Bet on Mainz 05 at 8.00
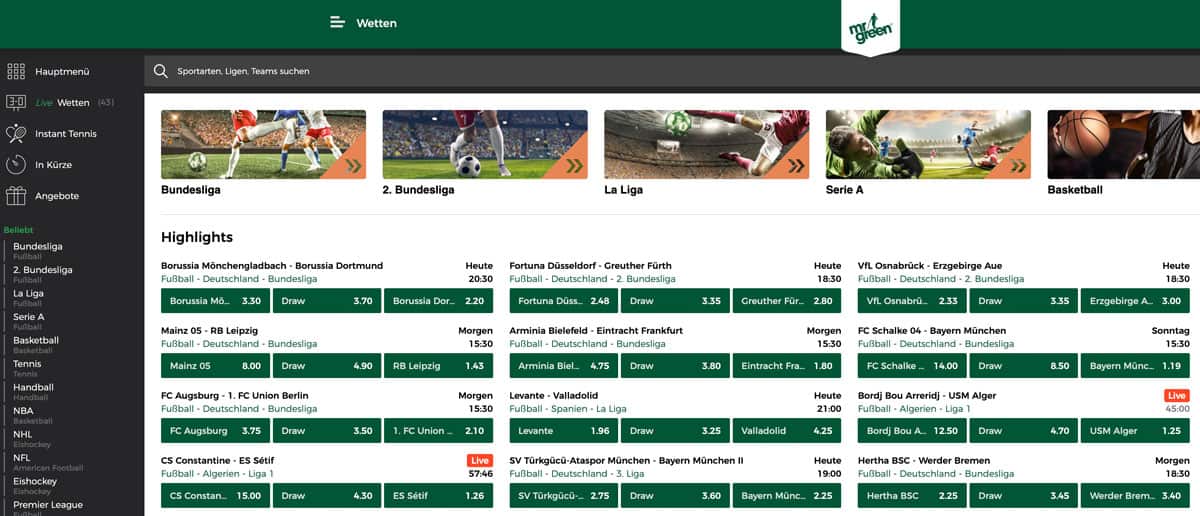The height and width of the screenshot is (516, 1200). pyautogui.click(x=215, y=365)
